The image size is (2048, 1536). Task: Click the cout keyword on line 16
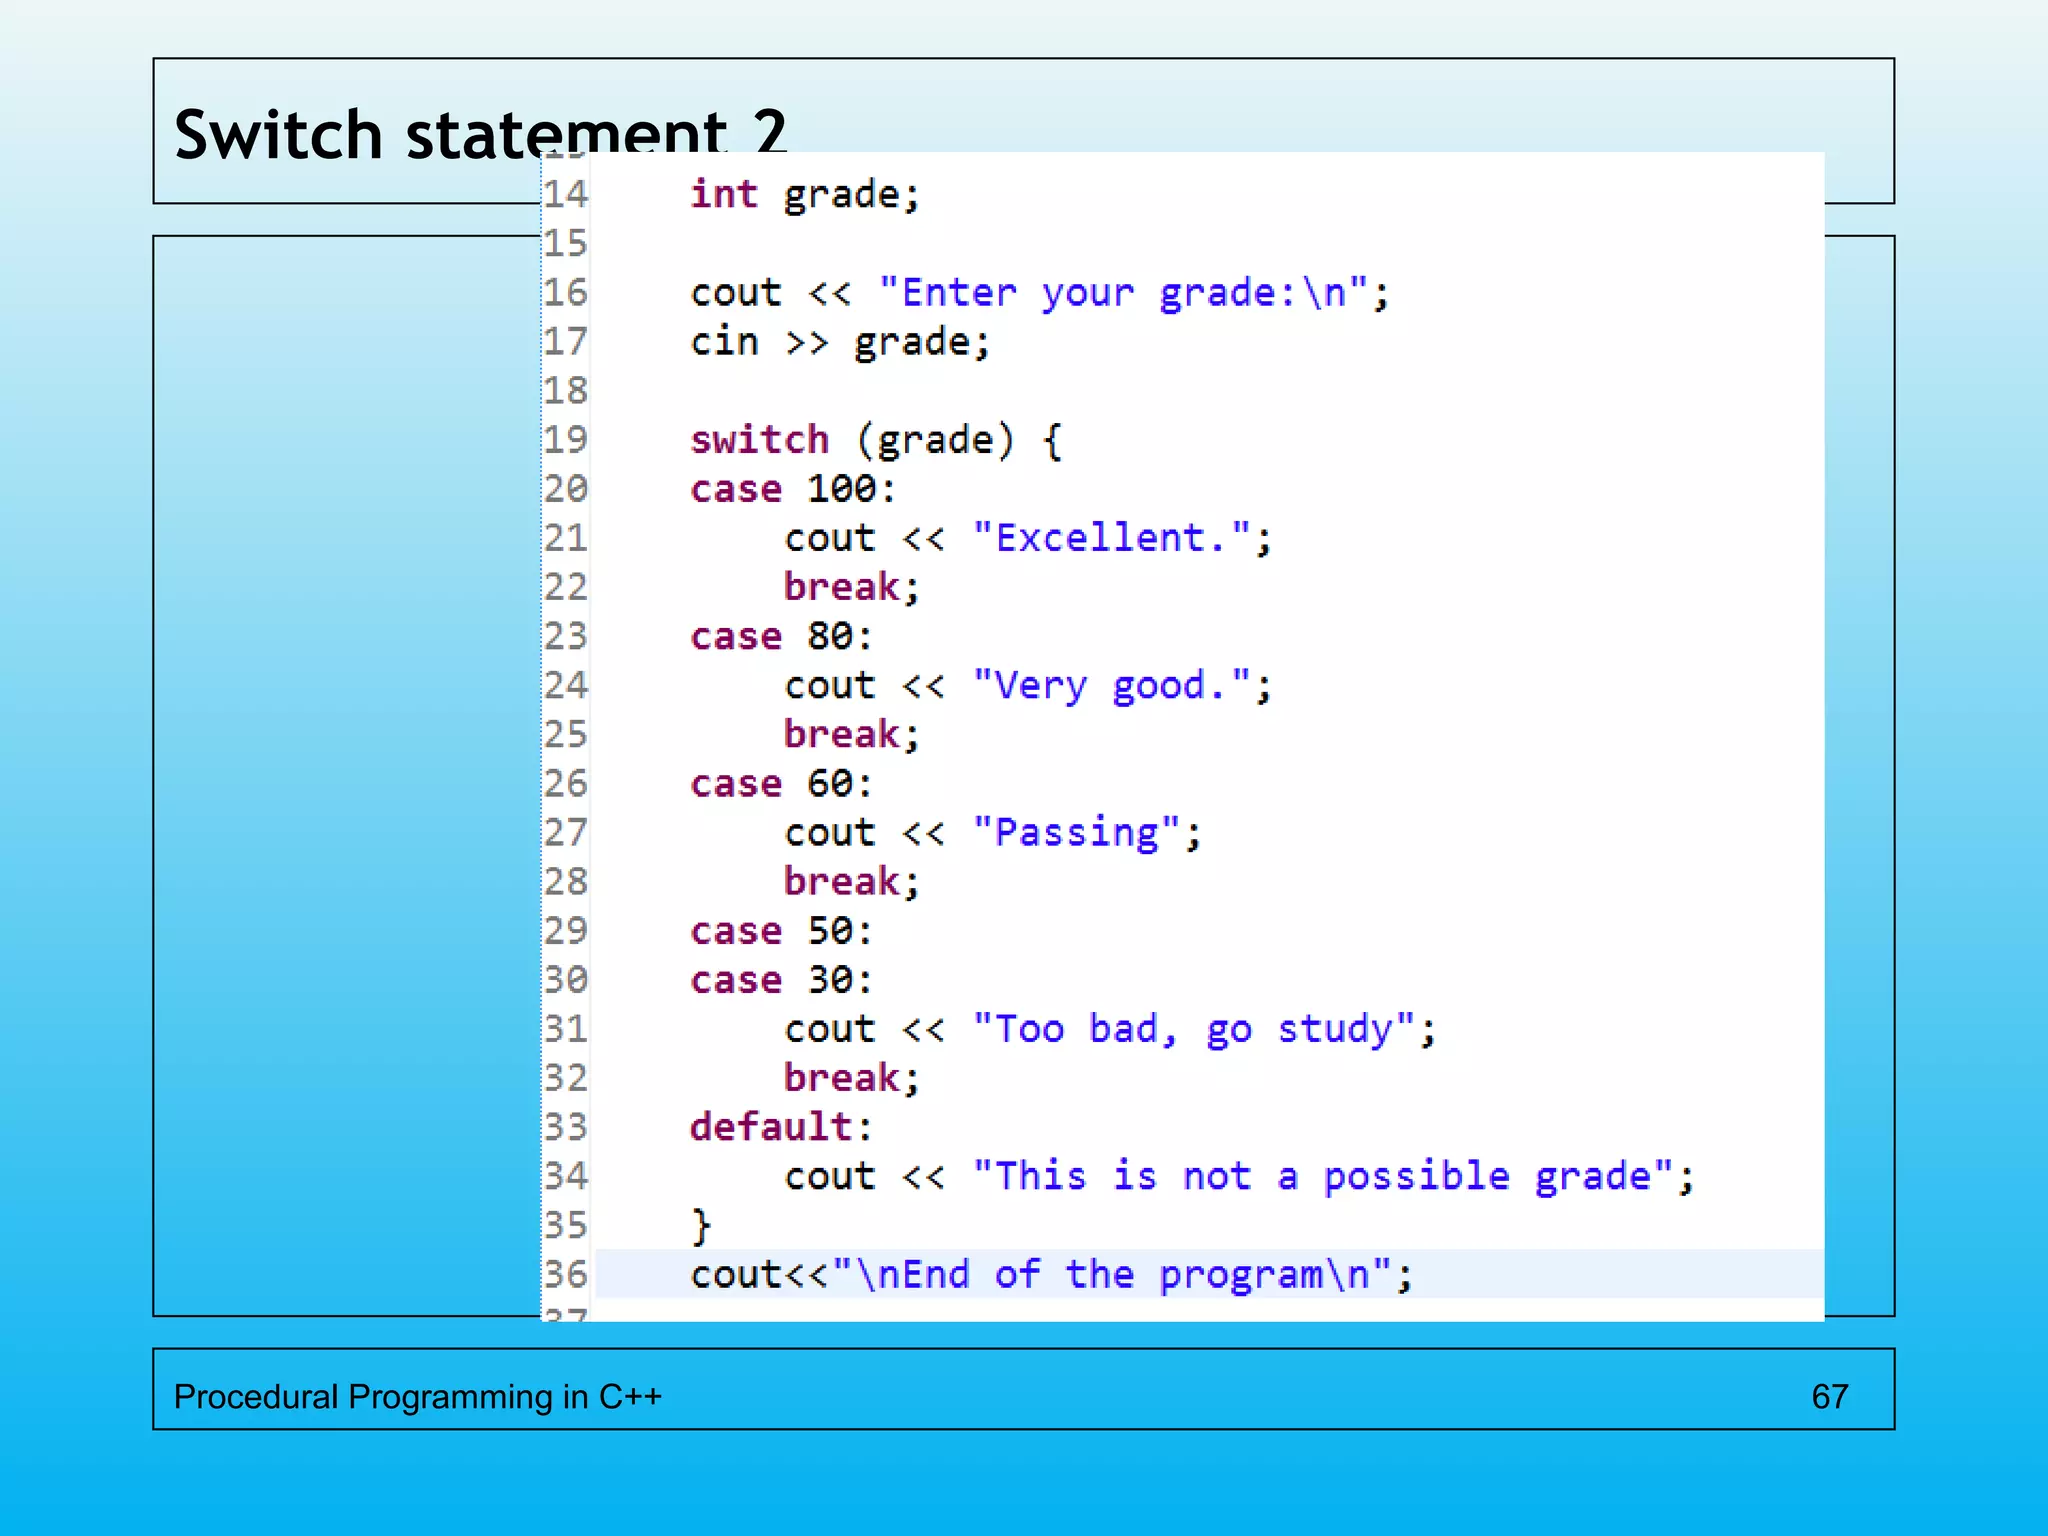pyautogui.click(x=736, y=293)
